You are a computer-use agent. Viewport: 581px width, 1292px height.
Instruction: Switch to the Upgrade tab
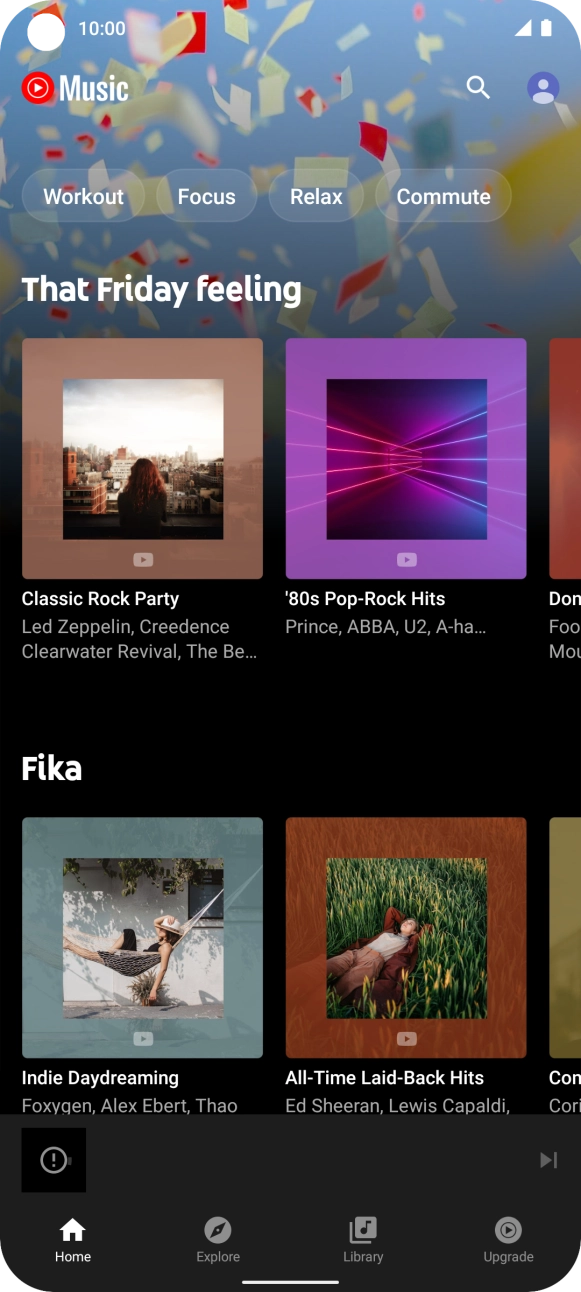pos(508,1240)
